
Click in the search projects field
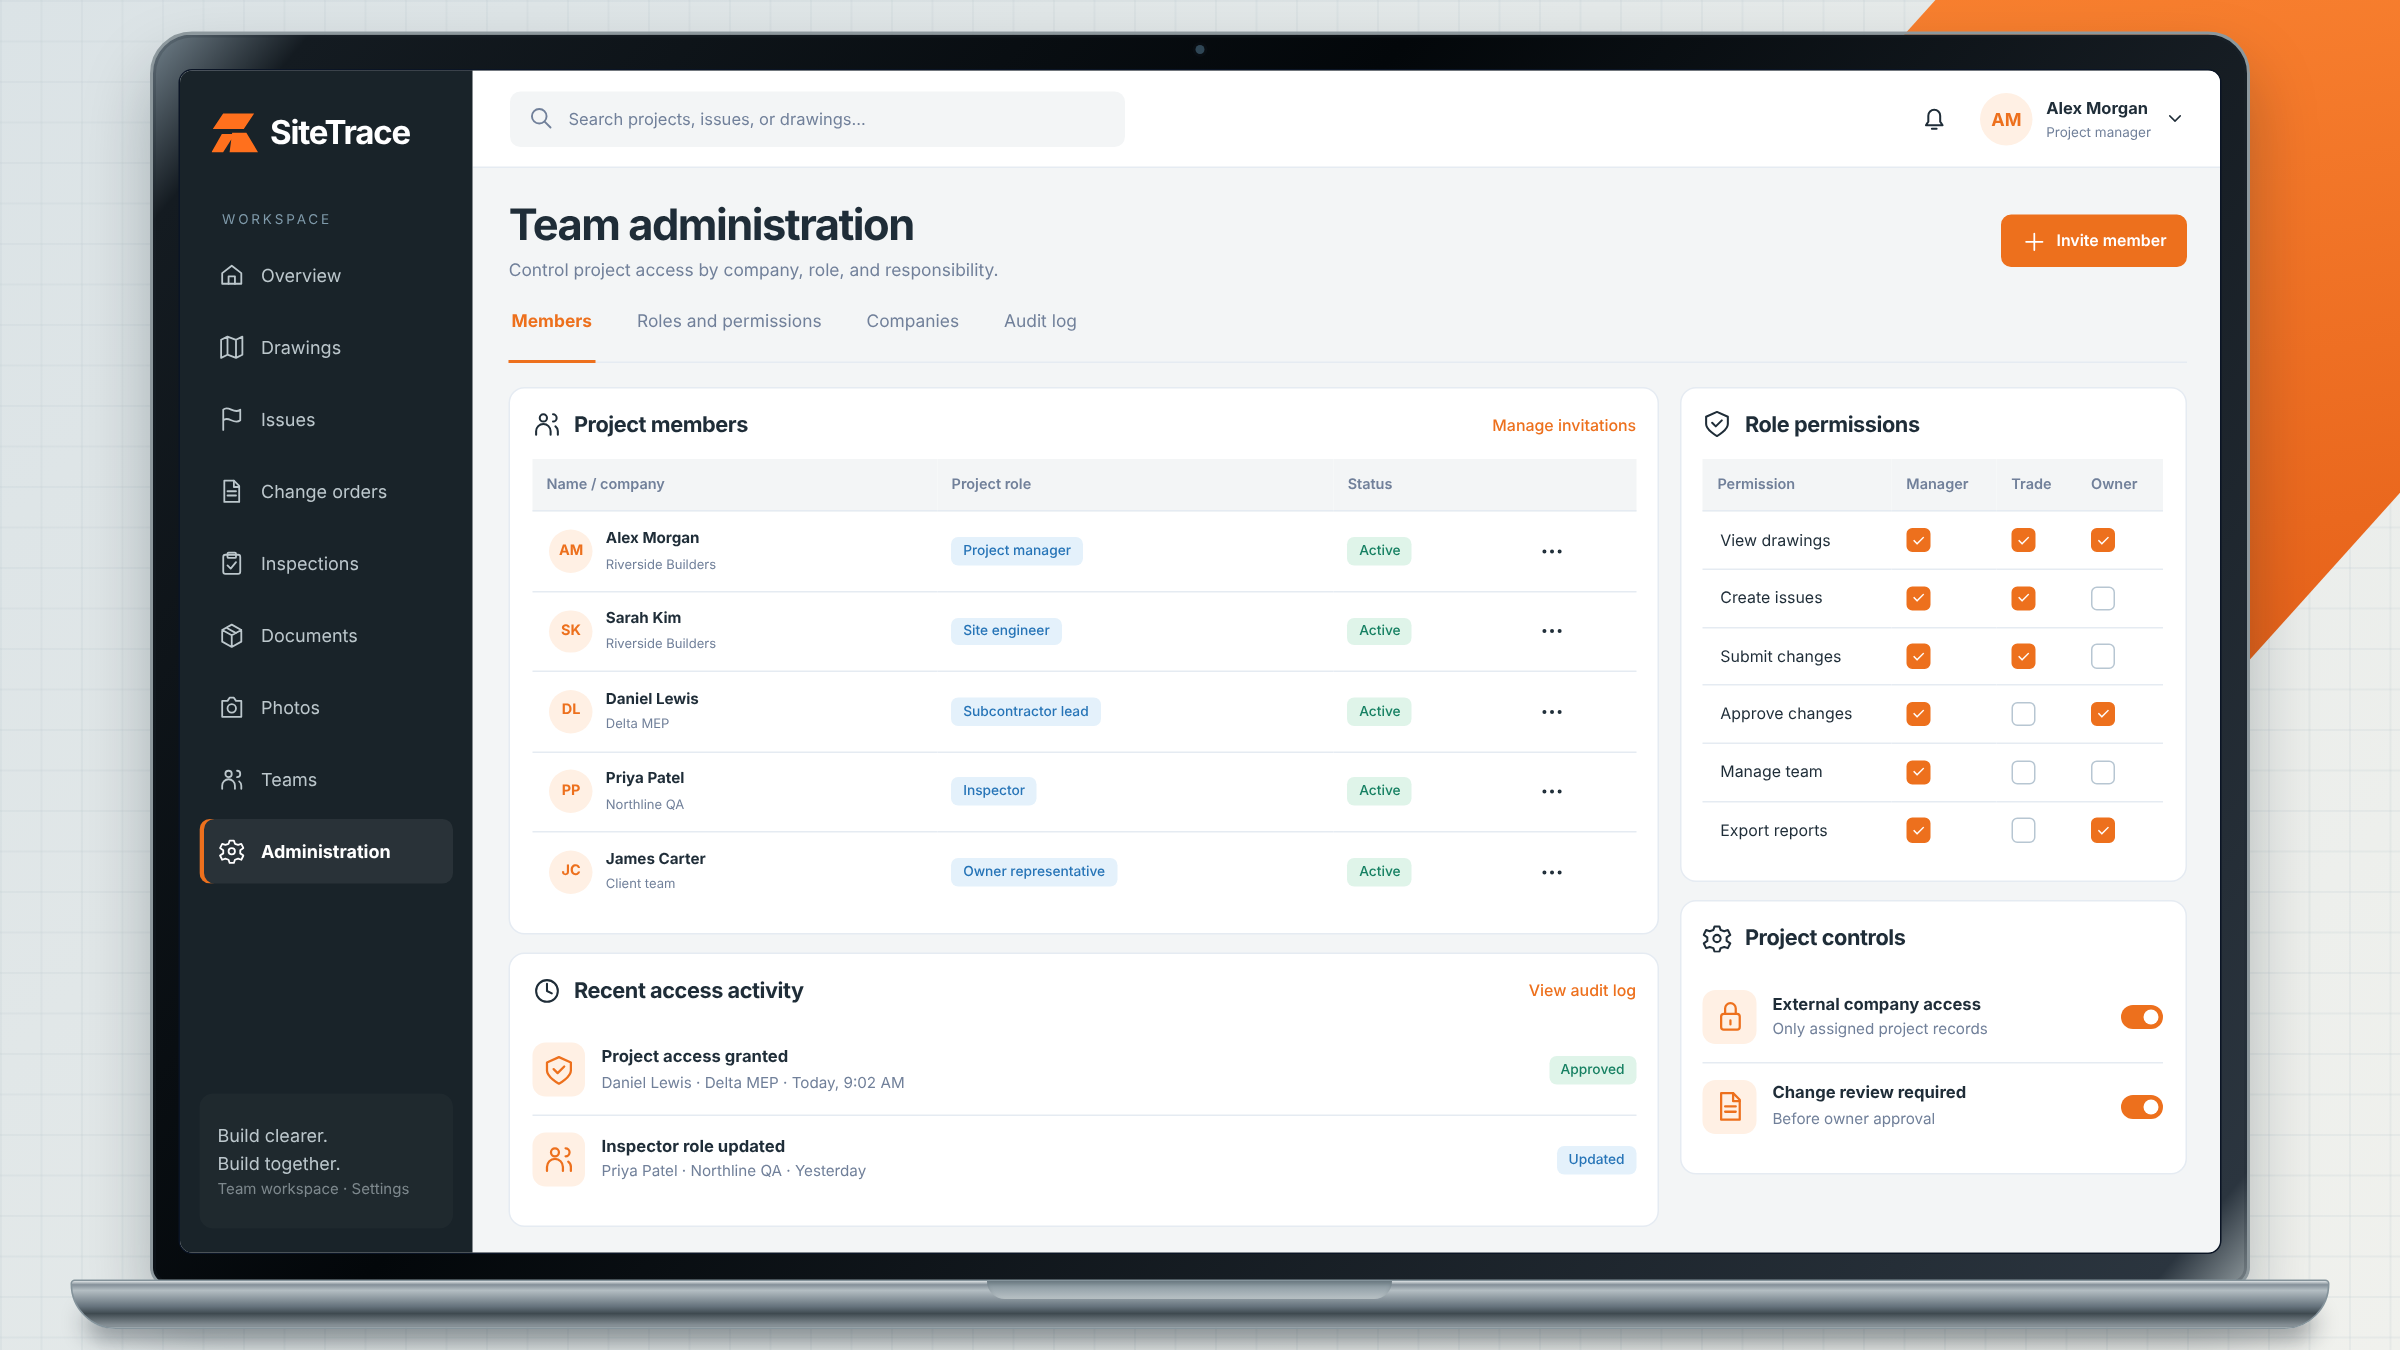tap(817, 119)
